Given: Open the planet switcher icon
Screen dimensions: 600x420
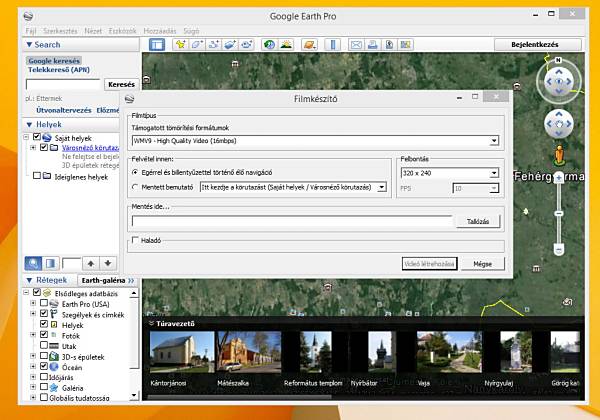Looking at the screenshot, I should coord(309,45).
